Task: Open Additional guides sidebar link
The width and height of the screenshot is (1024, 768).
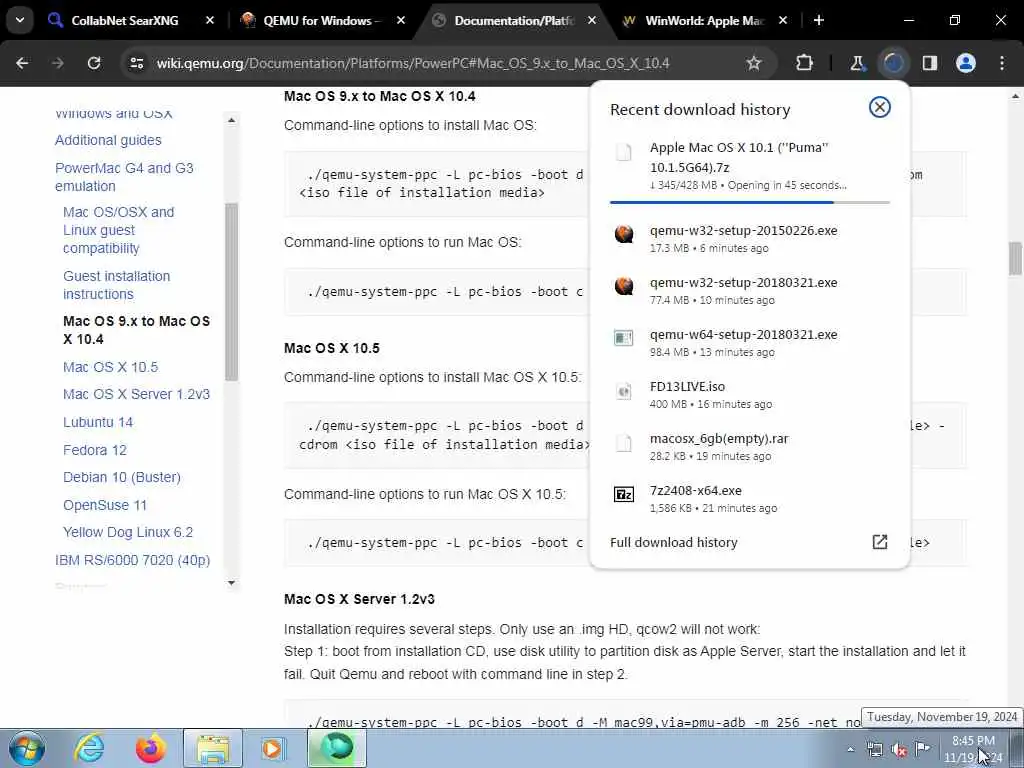Action: (x=108, y=140)
